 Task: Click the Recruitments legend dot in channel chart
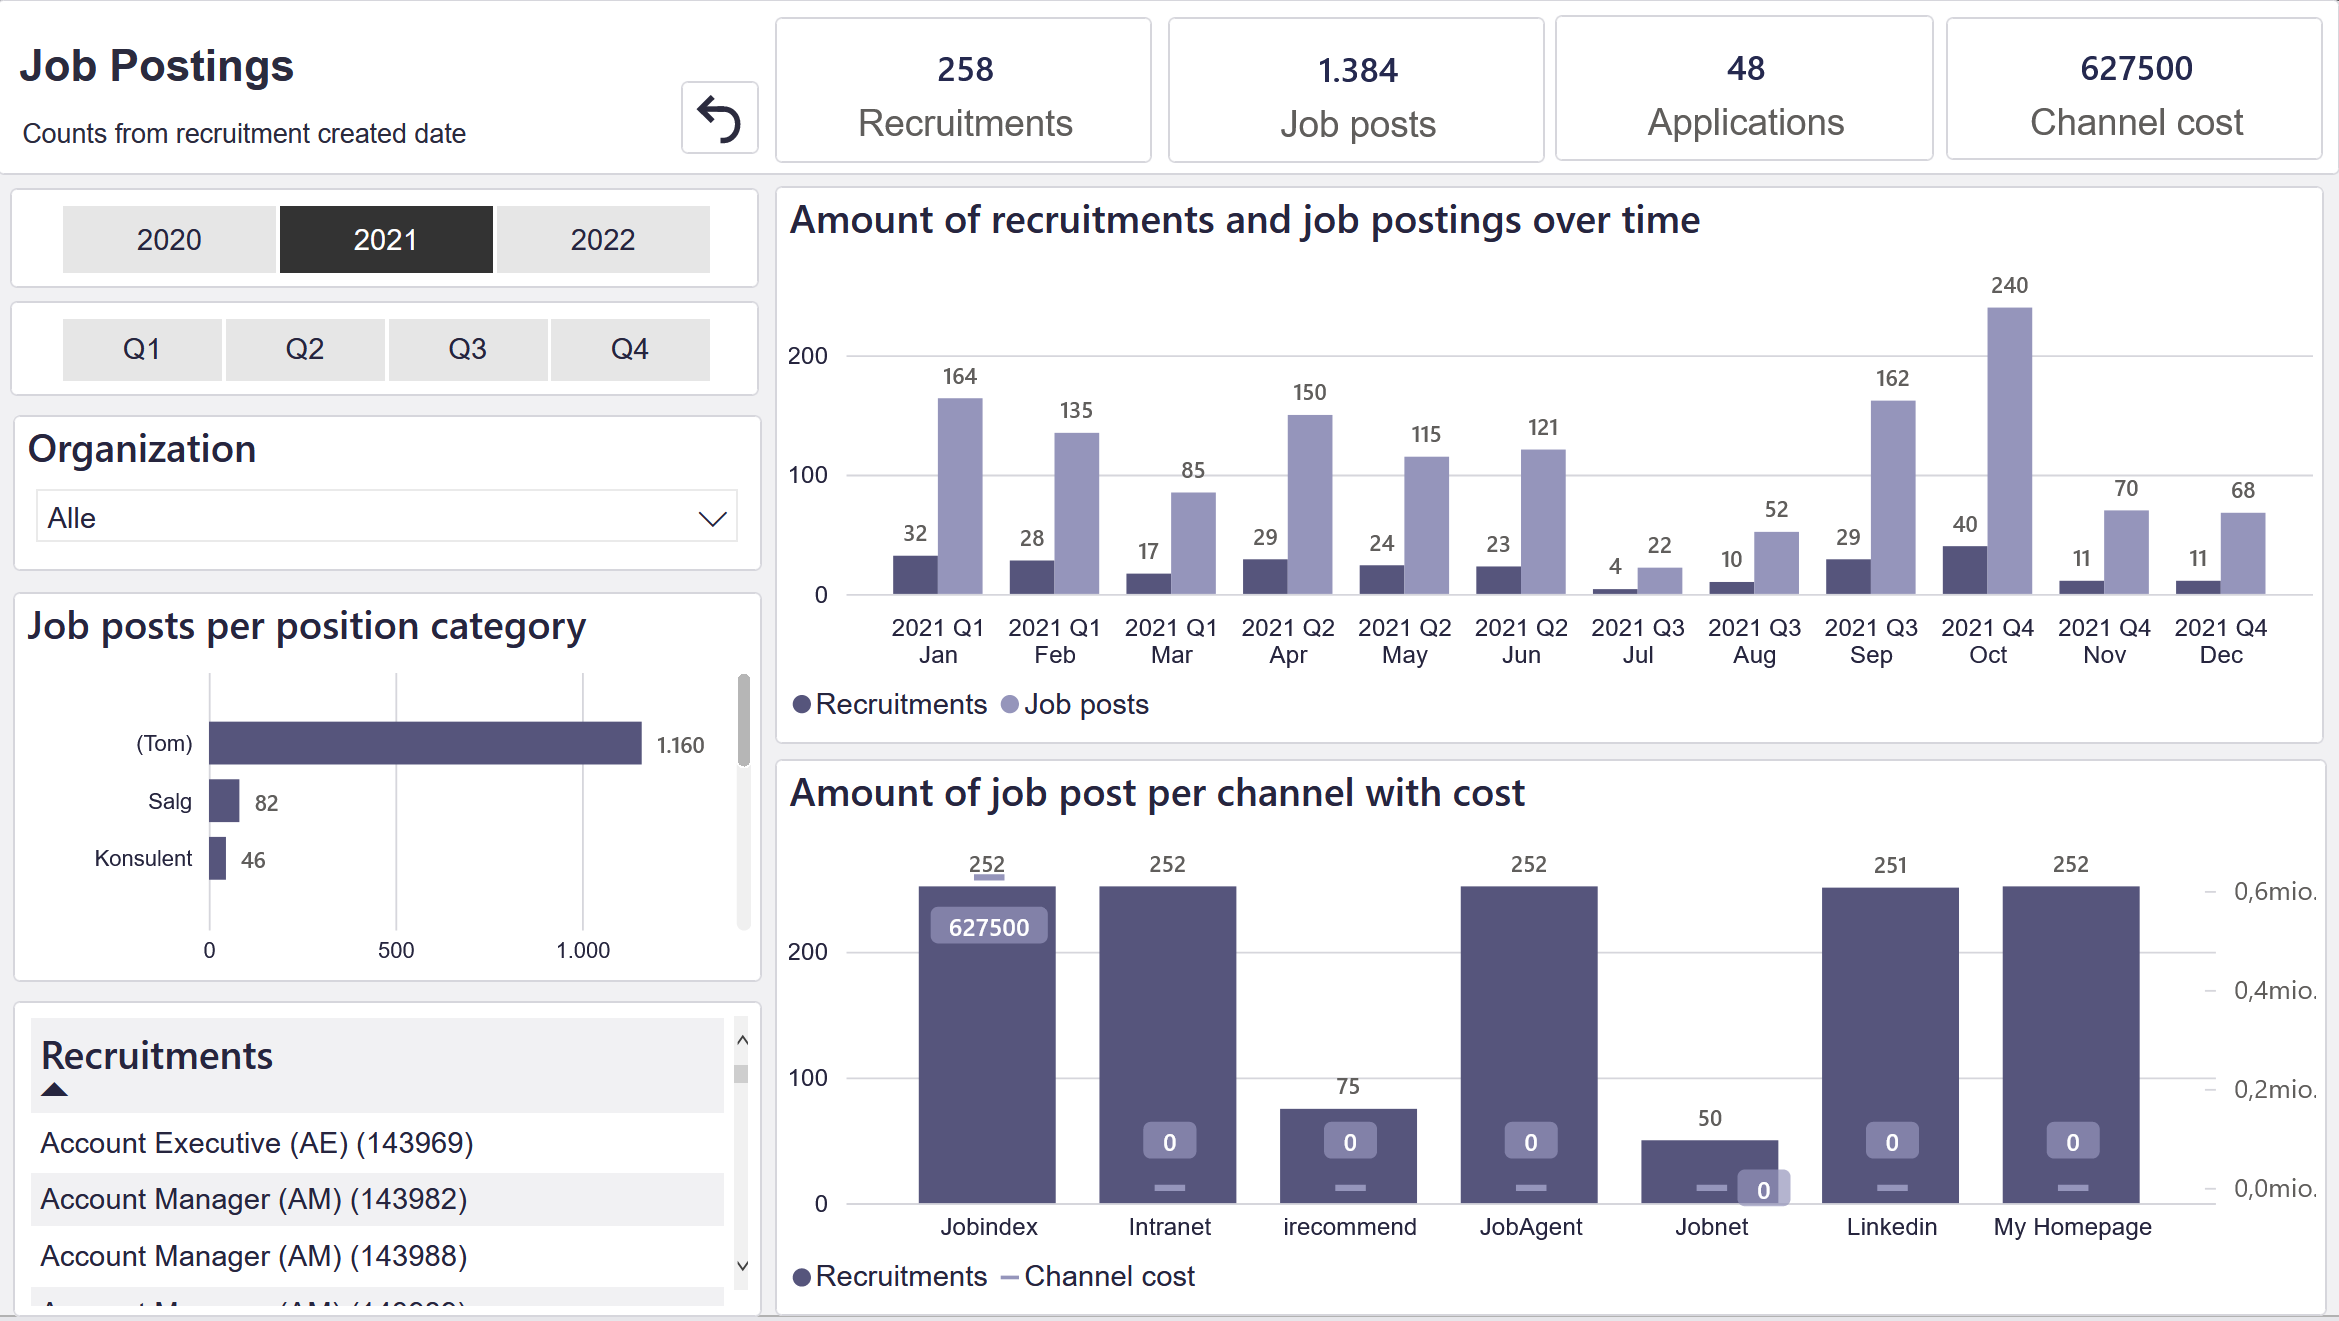801,1277
